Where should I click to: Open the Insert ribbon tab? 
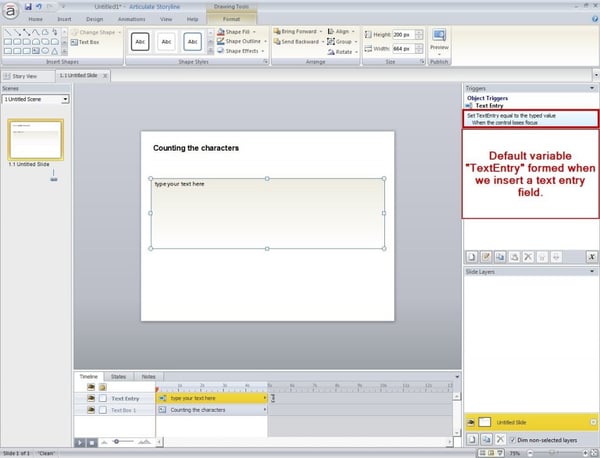tap(64, 19)
